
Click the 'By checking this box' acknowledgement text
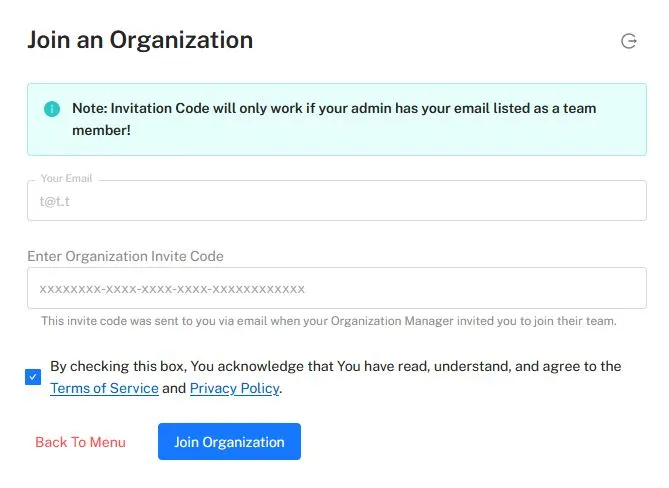click(335, 377)
